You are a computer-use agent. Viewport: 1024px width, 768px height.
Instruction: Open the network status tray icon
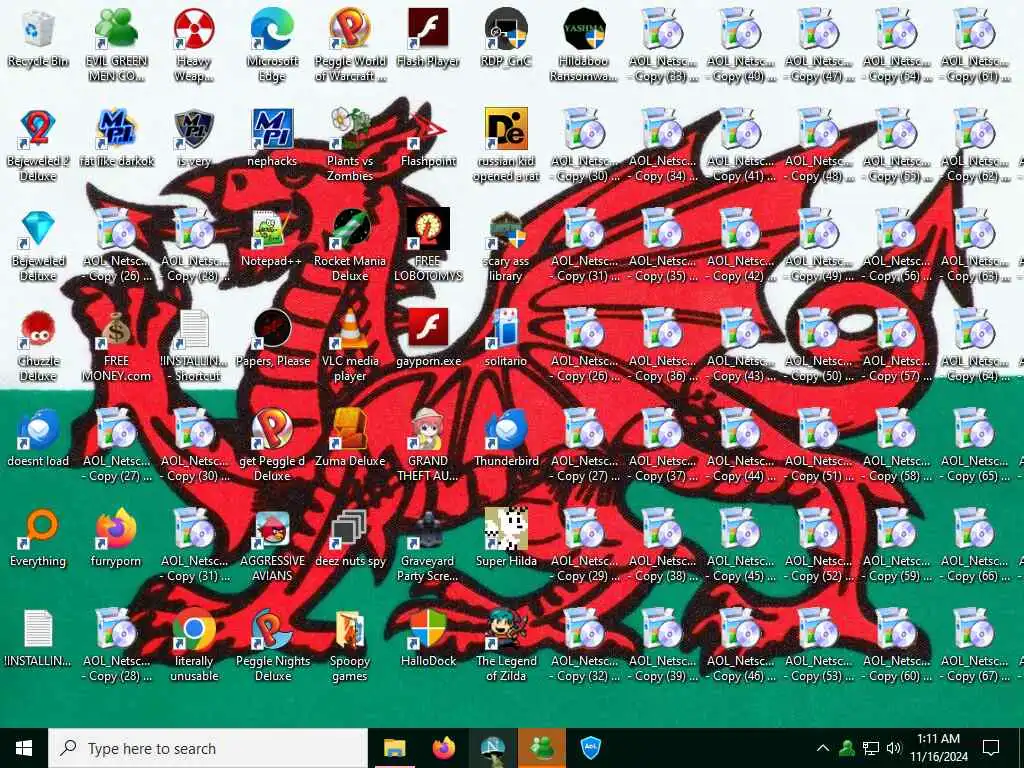pos(871,748)
